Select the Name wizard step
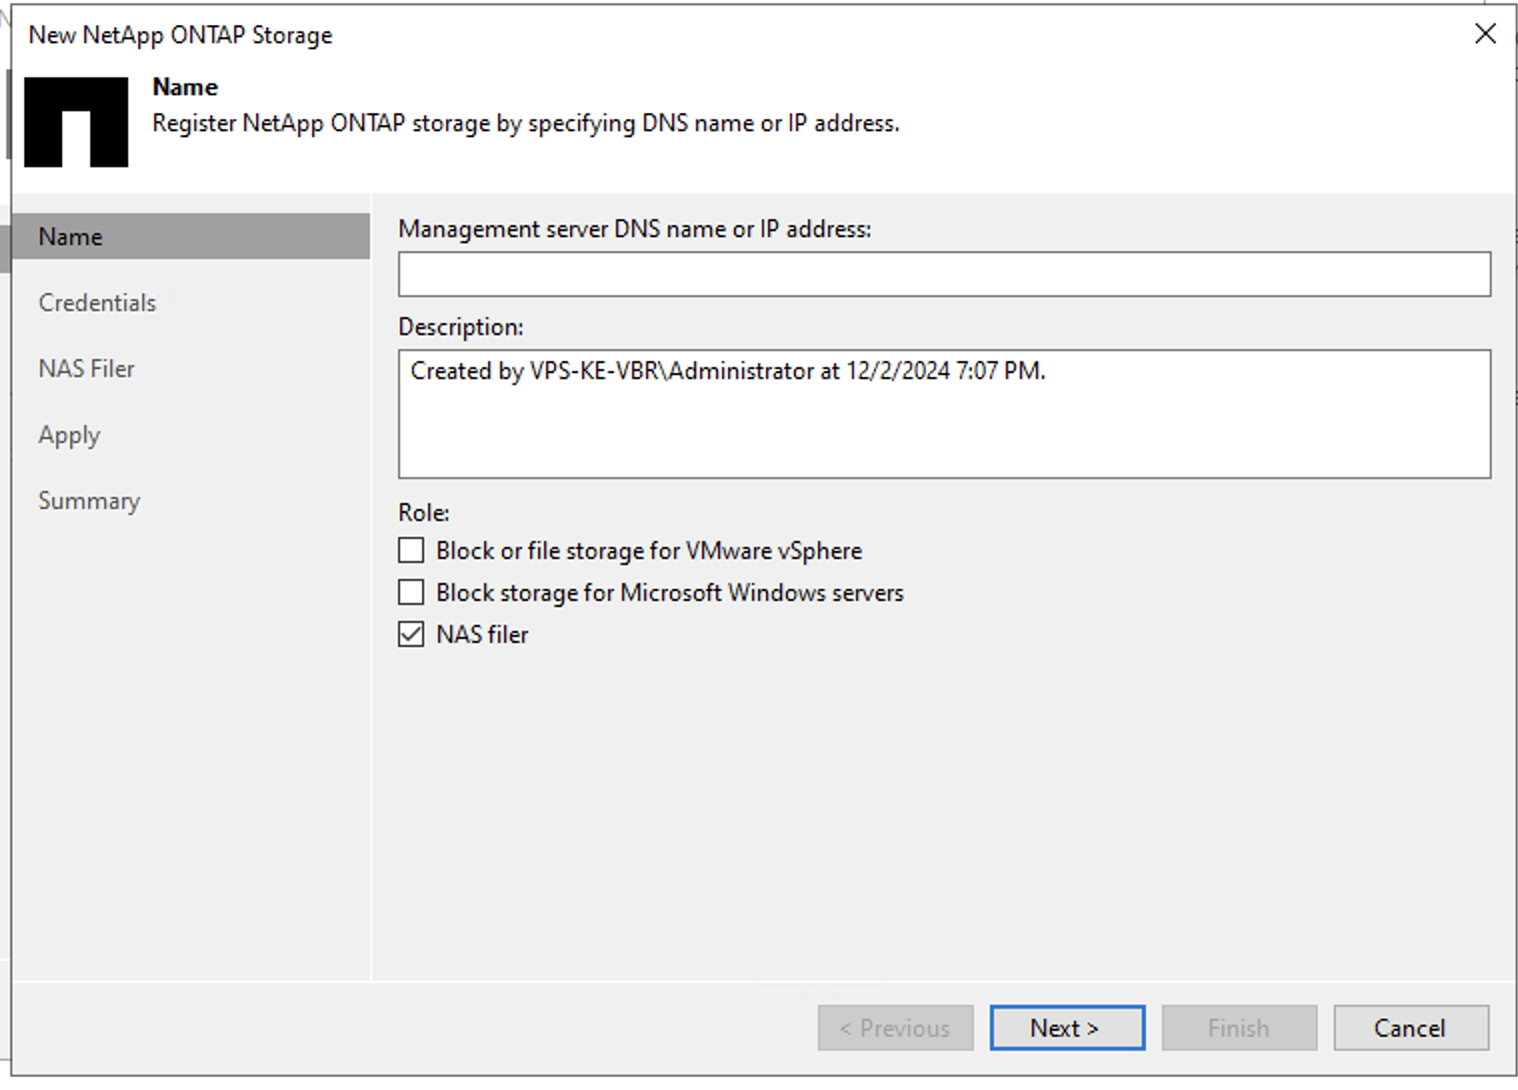The image size is (1518, 1090). tap(191, 237)
